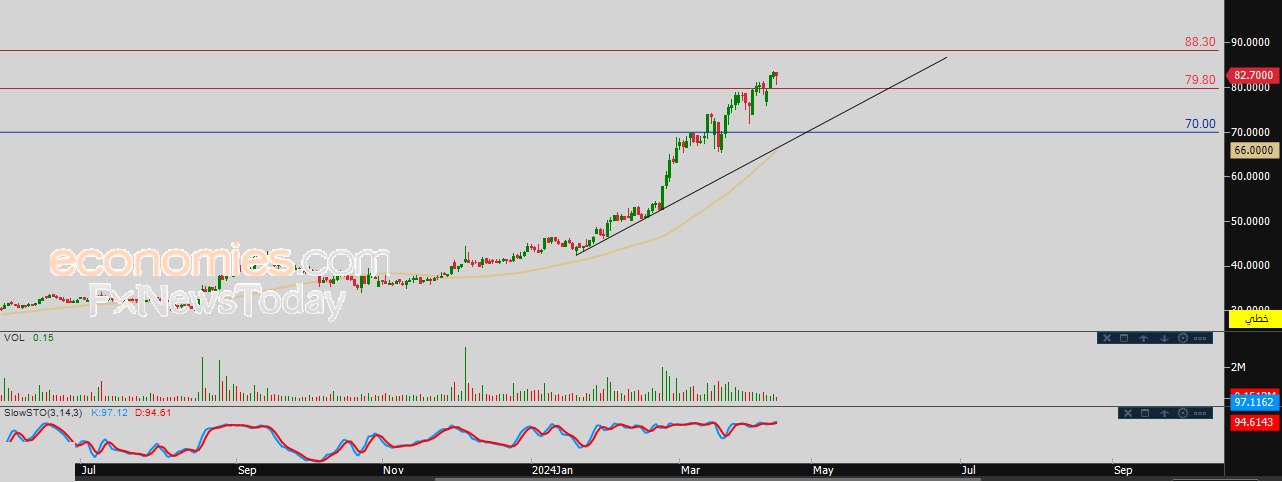1282x482 pixels.
Task: Close the VOL indicator panel
Action: 1107,338
